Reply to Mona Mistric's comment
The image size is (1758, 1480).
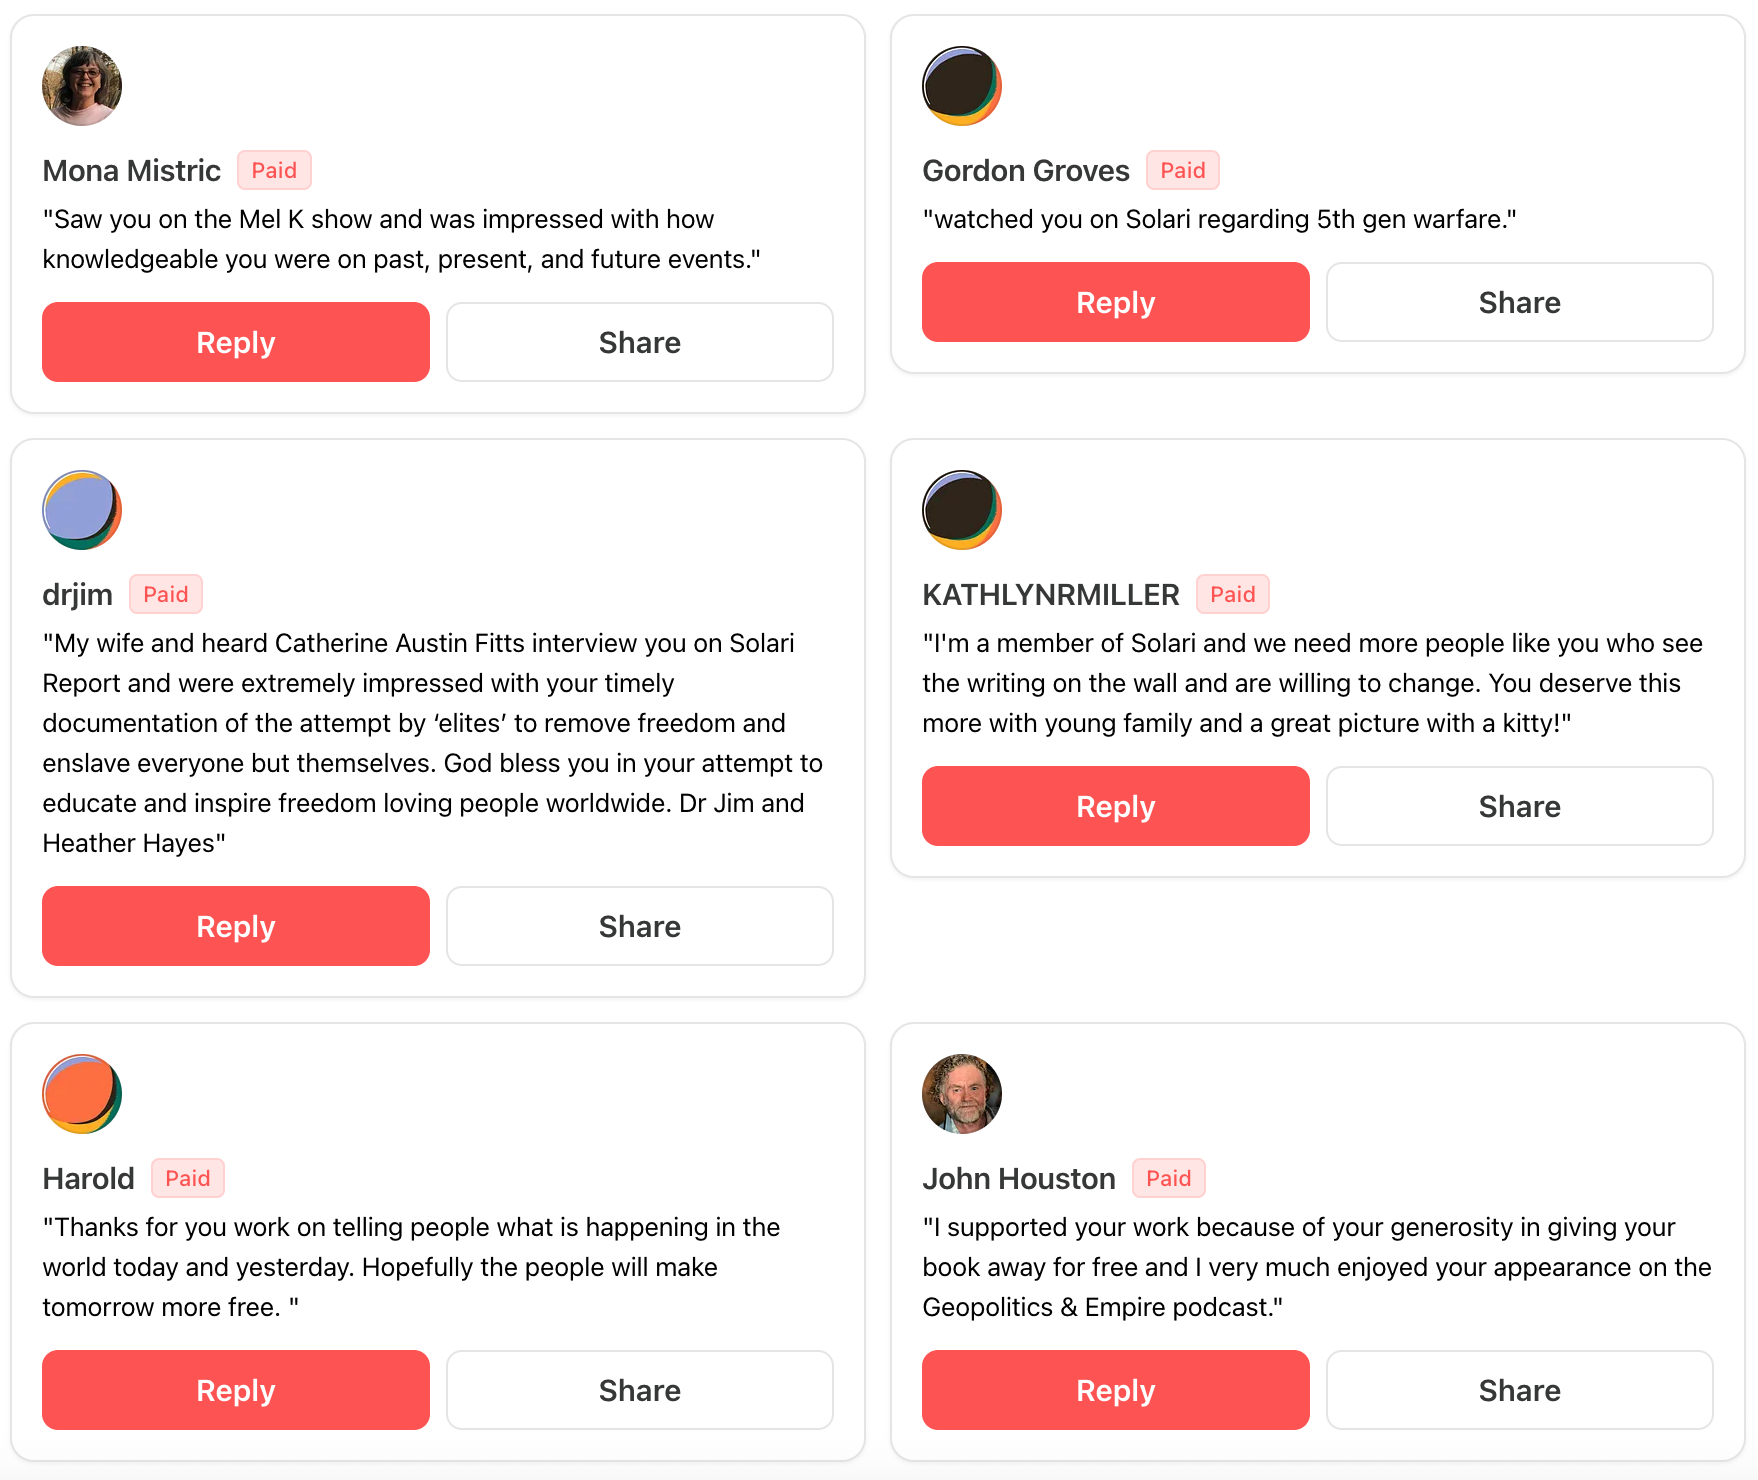coord(236,342)
